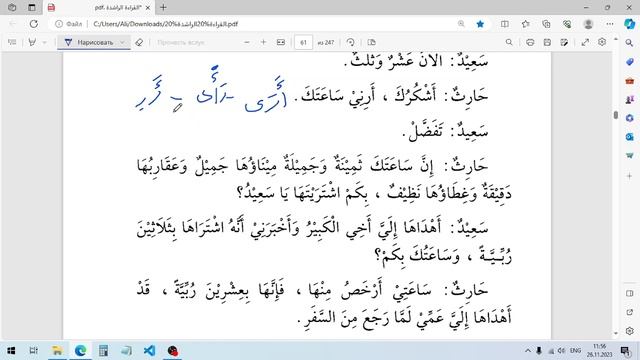The height and width of the screenshot is (360, 640).
Task: Switch the ENG input language
Action: [576, 351]
